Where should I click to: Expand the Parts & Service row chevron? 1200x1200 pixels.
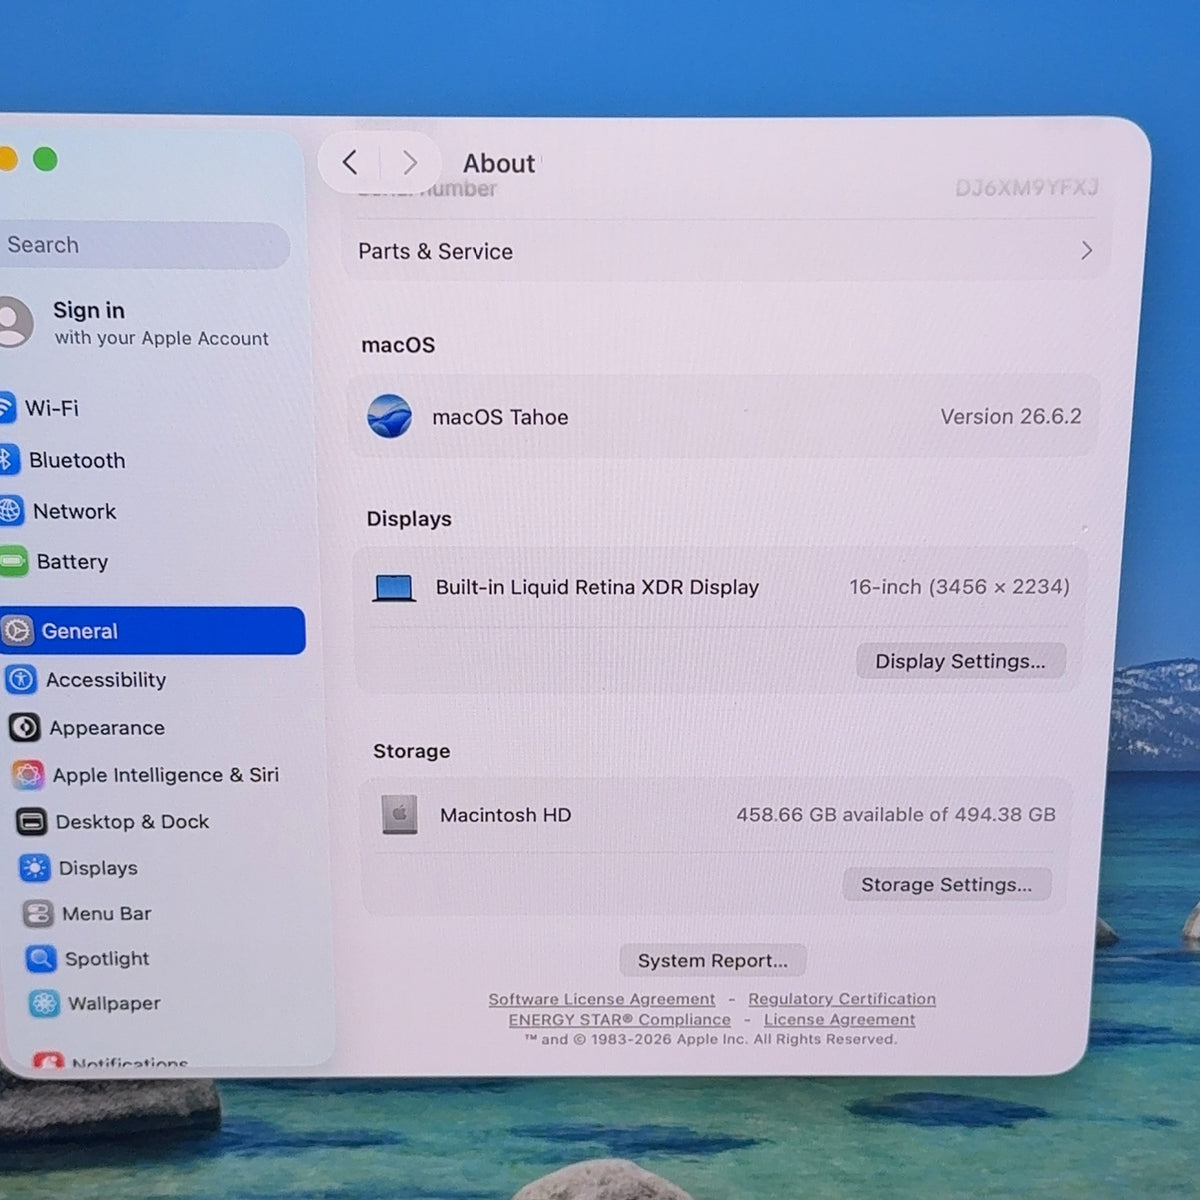(x=1086, y=251)
